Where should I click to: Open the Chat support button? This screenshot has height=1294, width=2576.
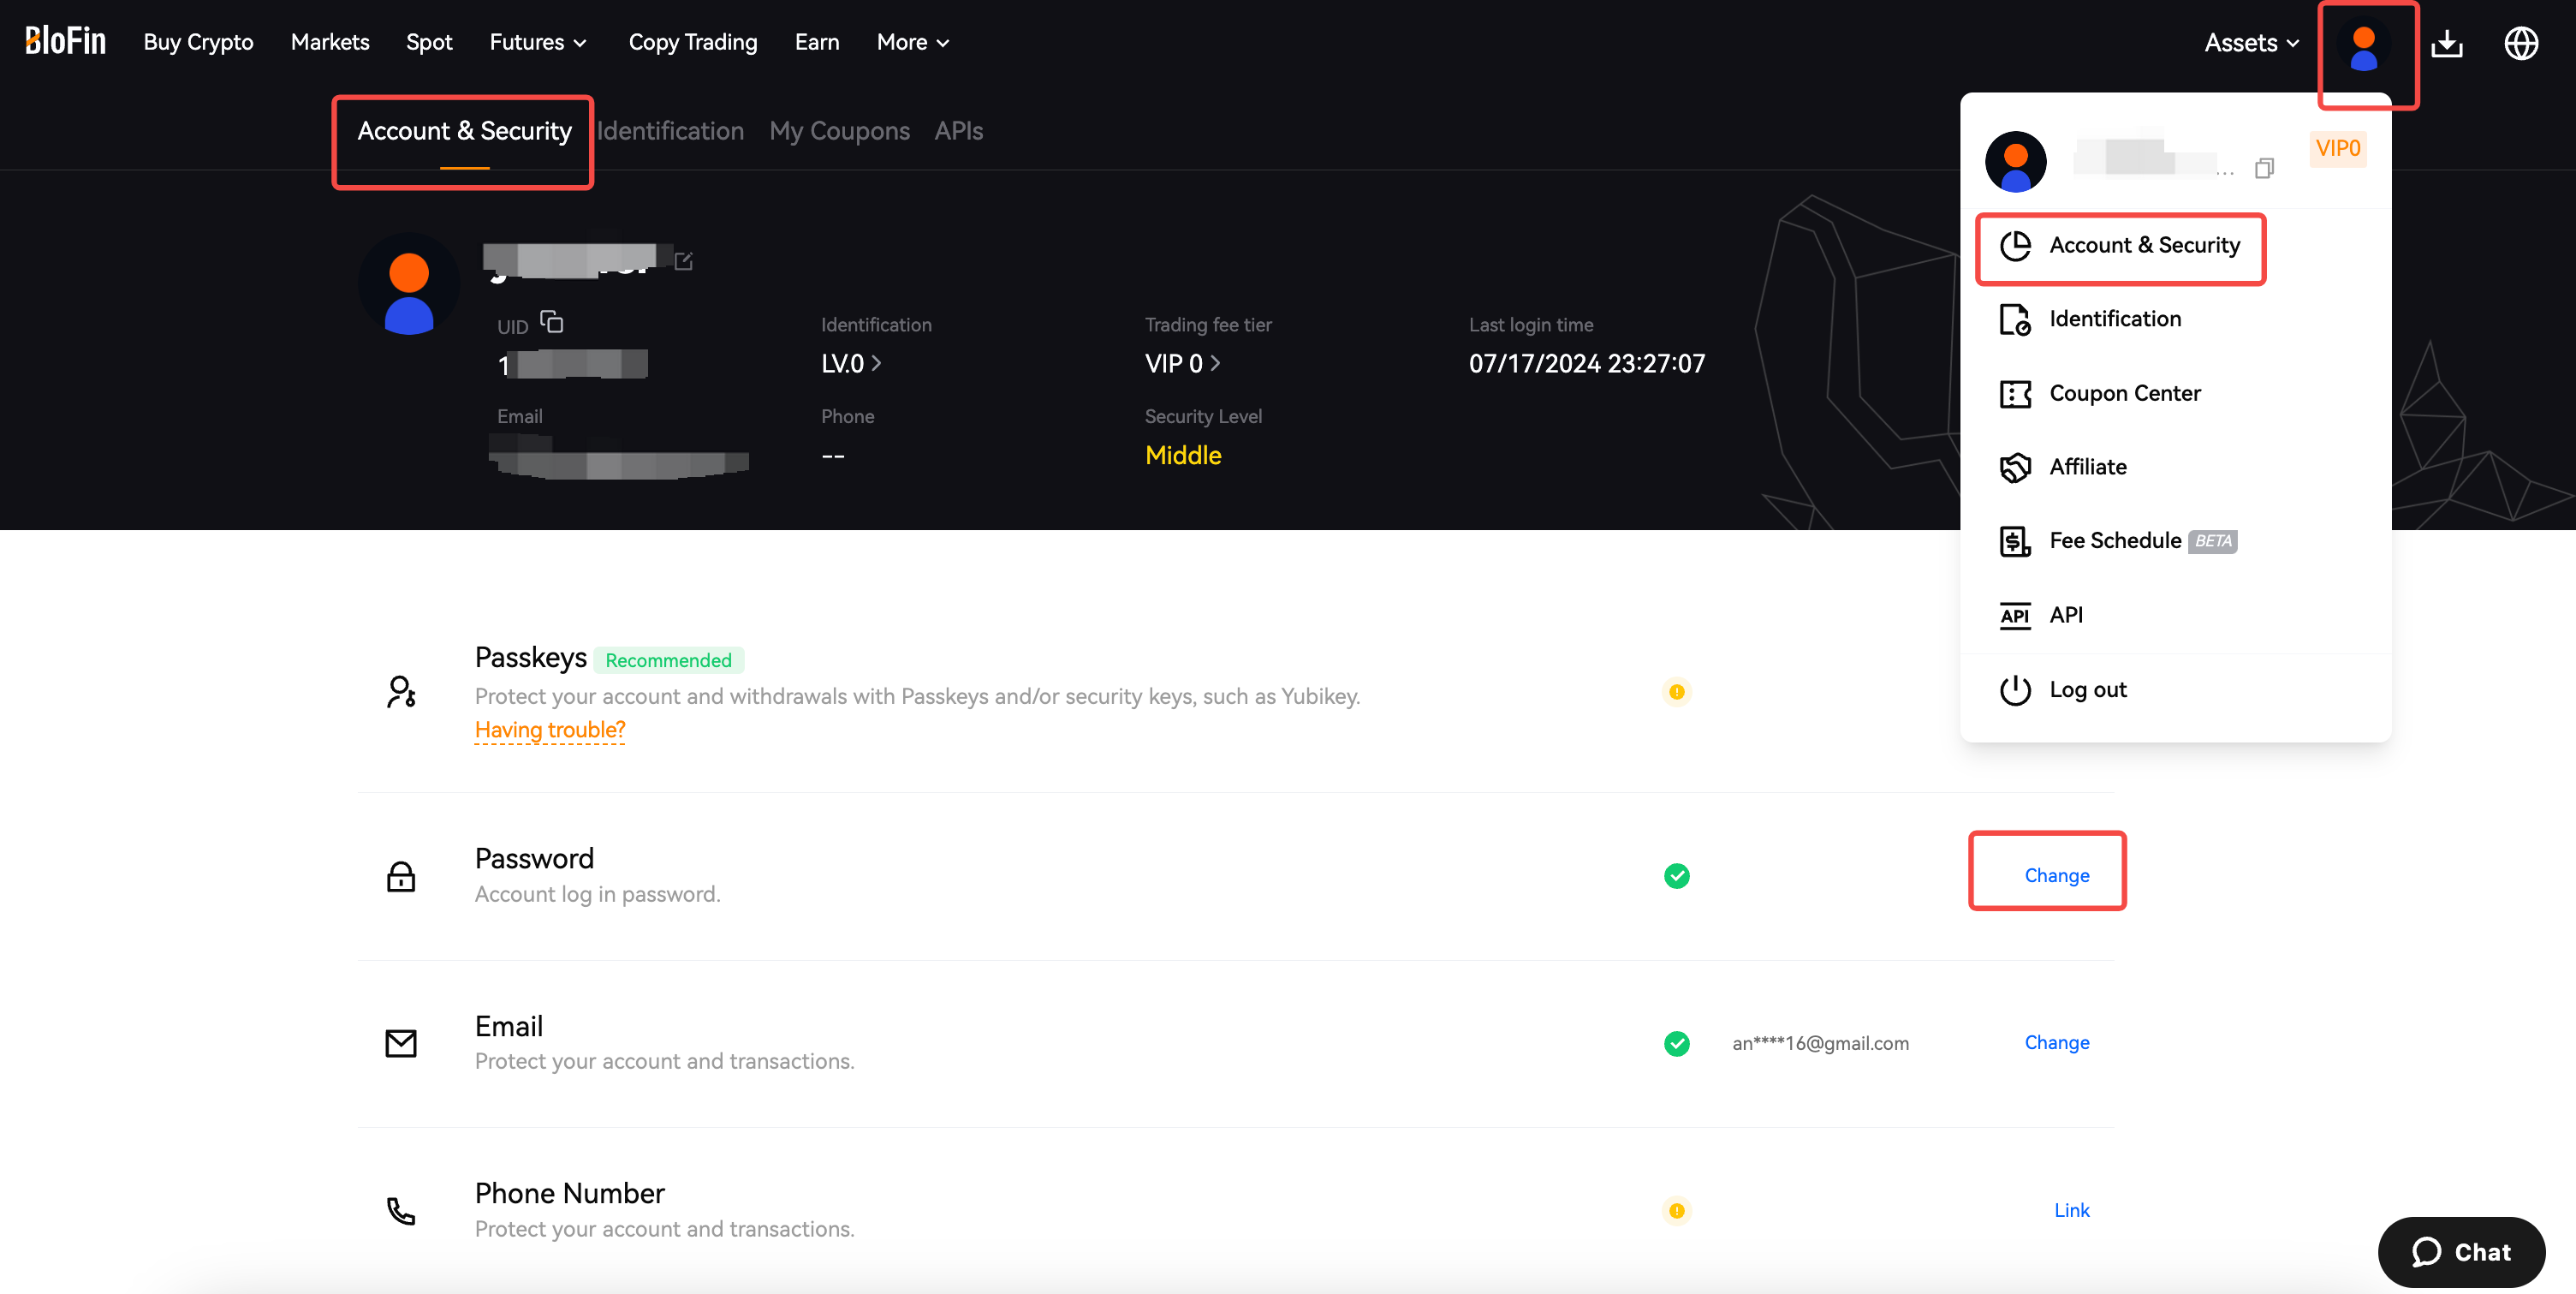pos(2461,1252)
